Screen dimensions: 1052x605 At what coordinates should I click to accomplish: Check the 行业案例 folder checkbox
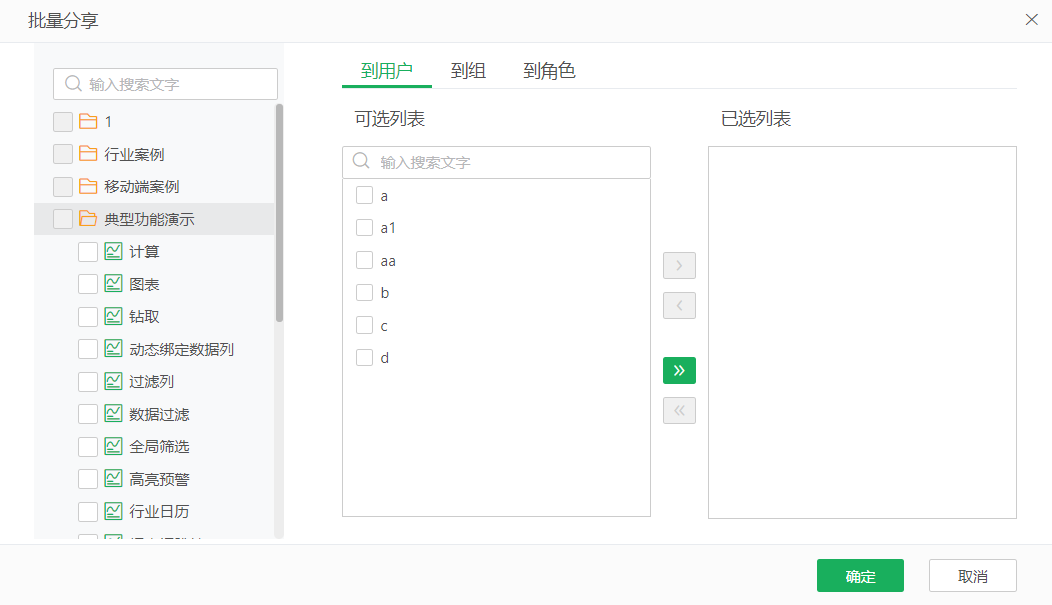point(63,154)
